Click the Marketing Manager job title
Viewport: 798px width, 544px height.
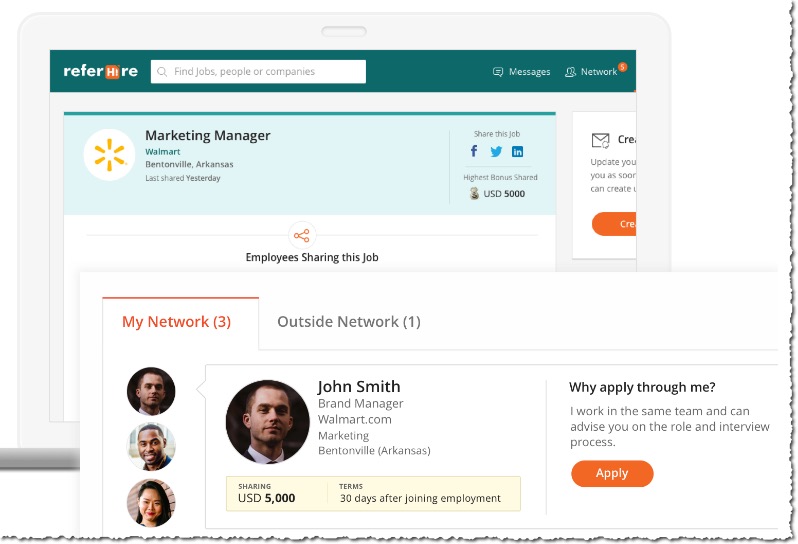pyautogui.click(x=208, y=135)
